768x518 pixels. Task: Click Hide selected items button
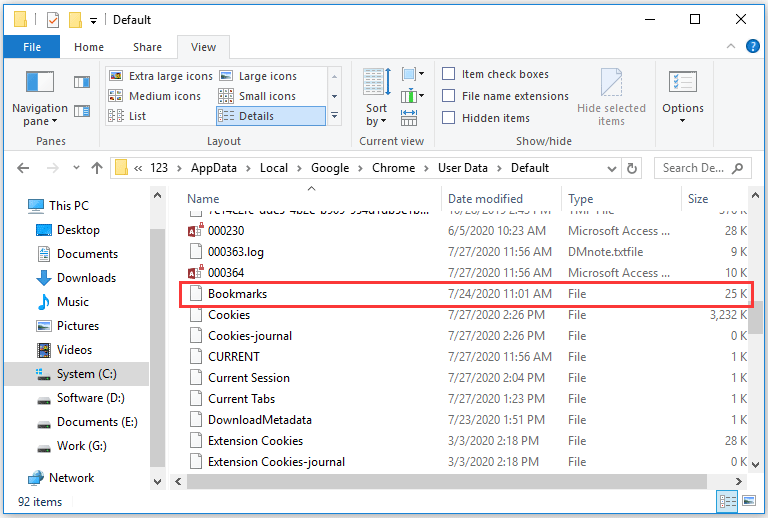click(611, 98)
